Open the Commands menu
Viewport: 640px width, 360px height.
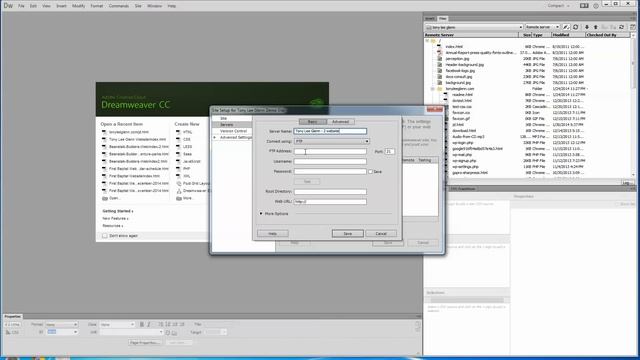[118, 6]
